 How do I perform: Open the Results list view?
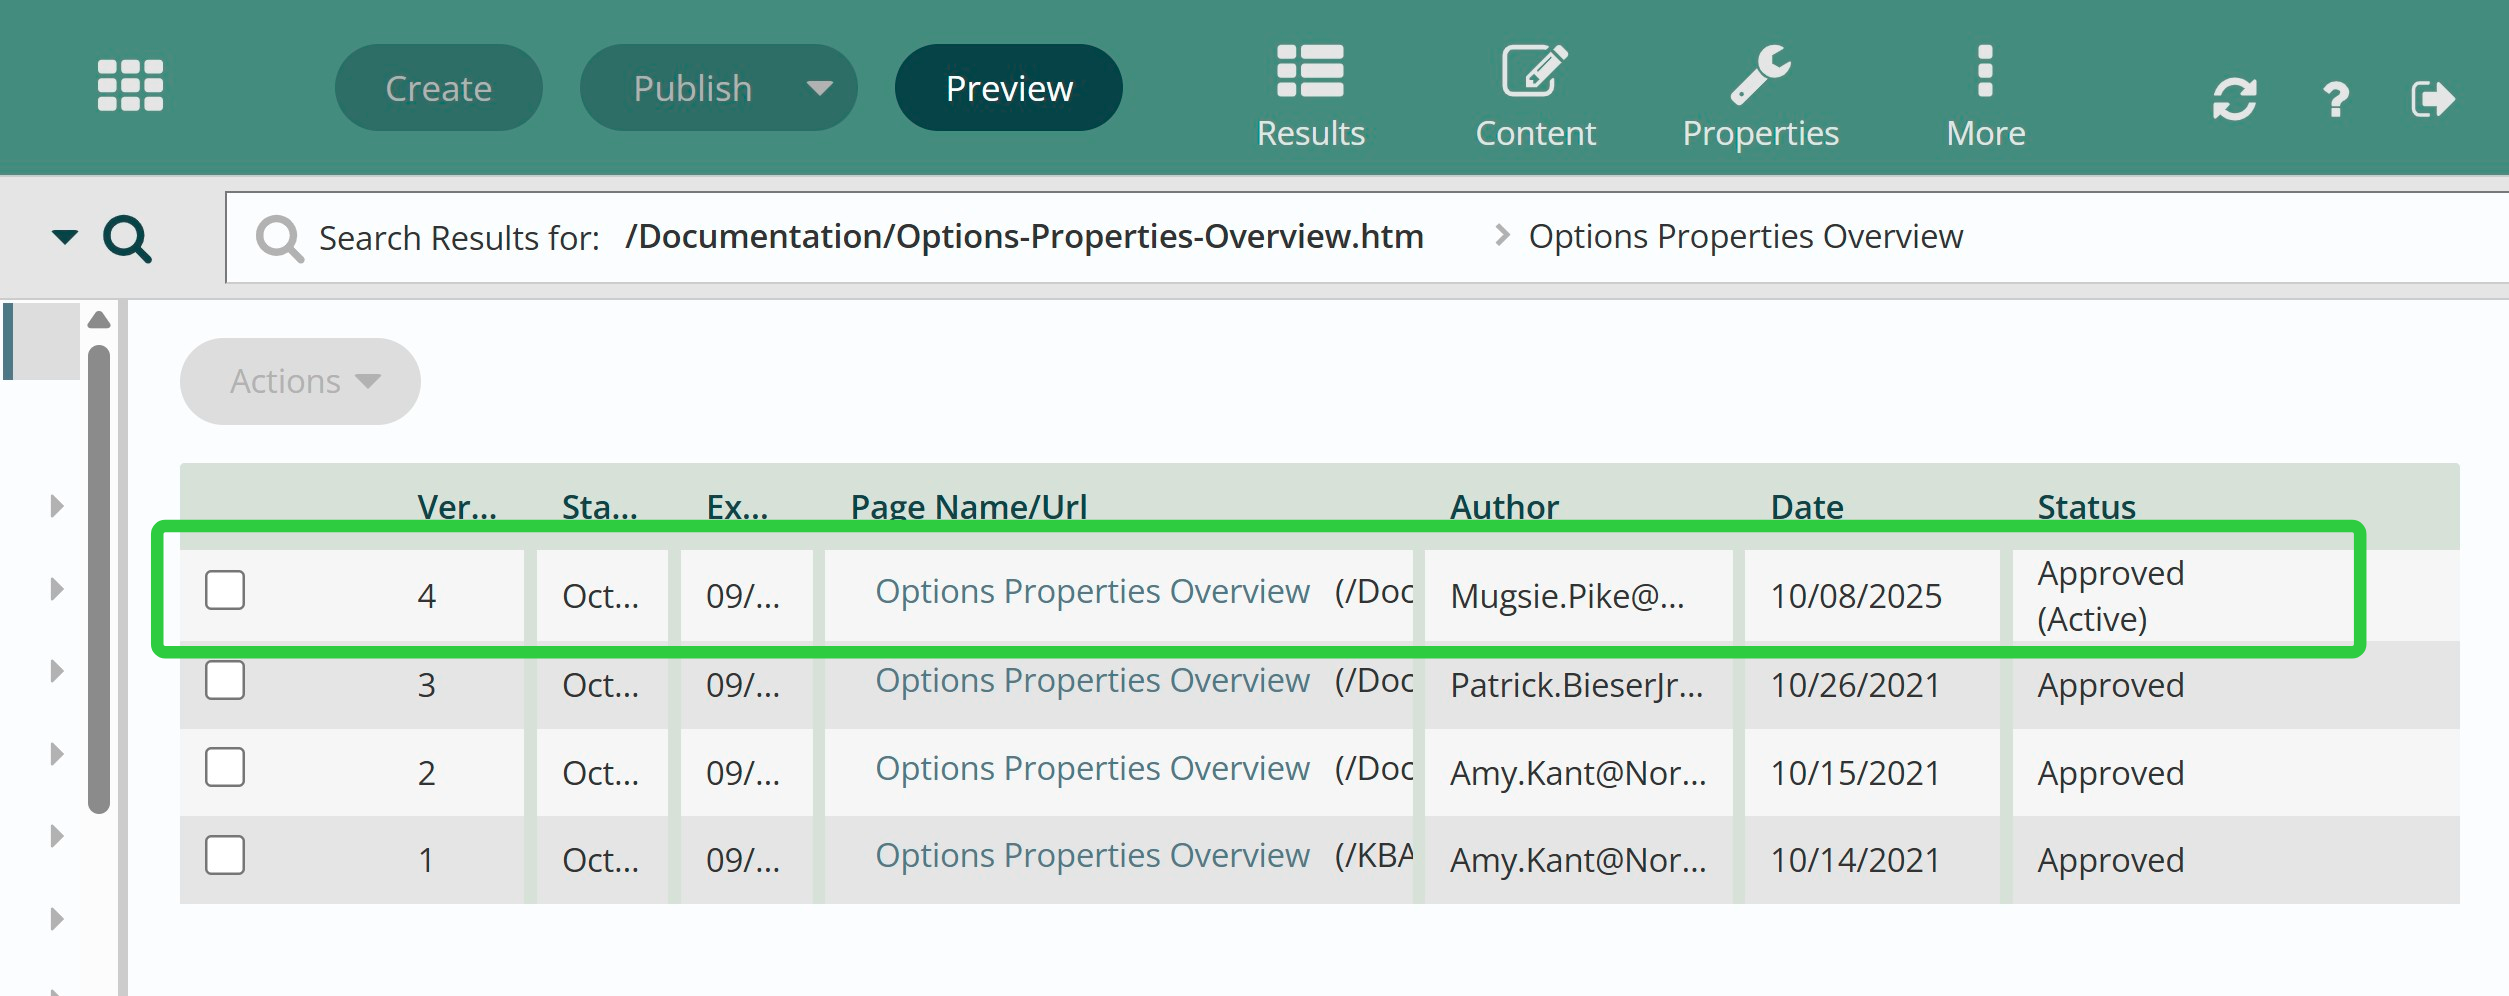(1310, 96)
